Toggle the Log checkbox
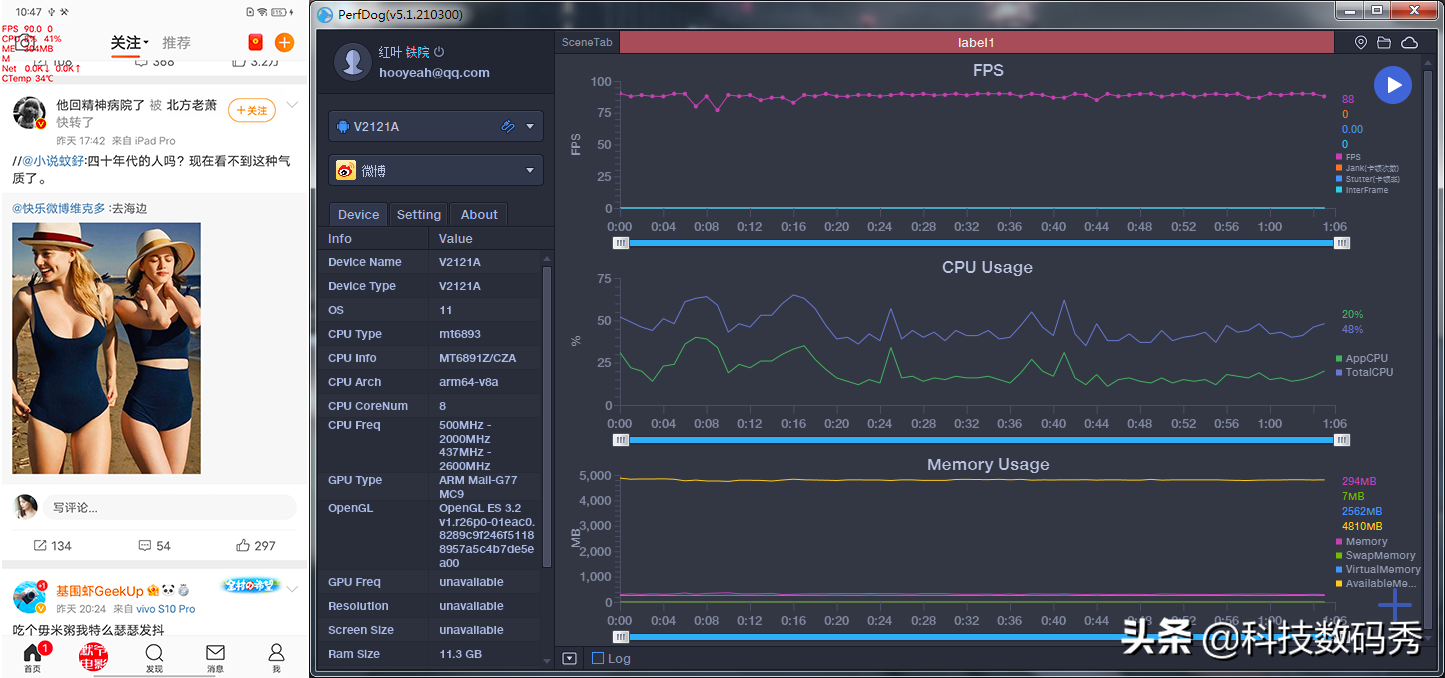This screenshot has width=1445, height=678. pyautogui.click(x=598, y=658)
